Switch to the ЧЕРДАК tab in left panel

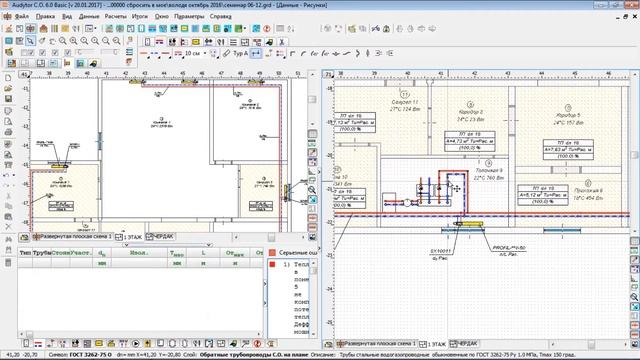point(160,237)
